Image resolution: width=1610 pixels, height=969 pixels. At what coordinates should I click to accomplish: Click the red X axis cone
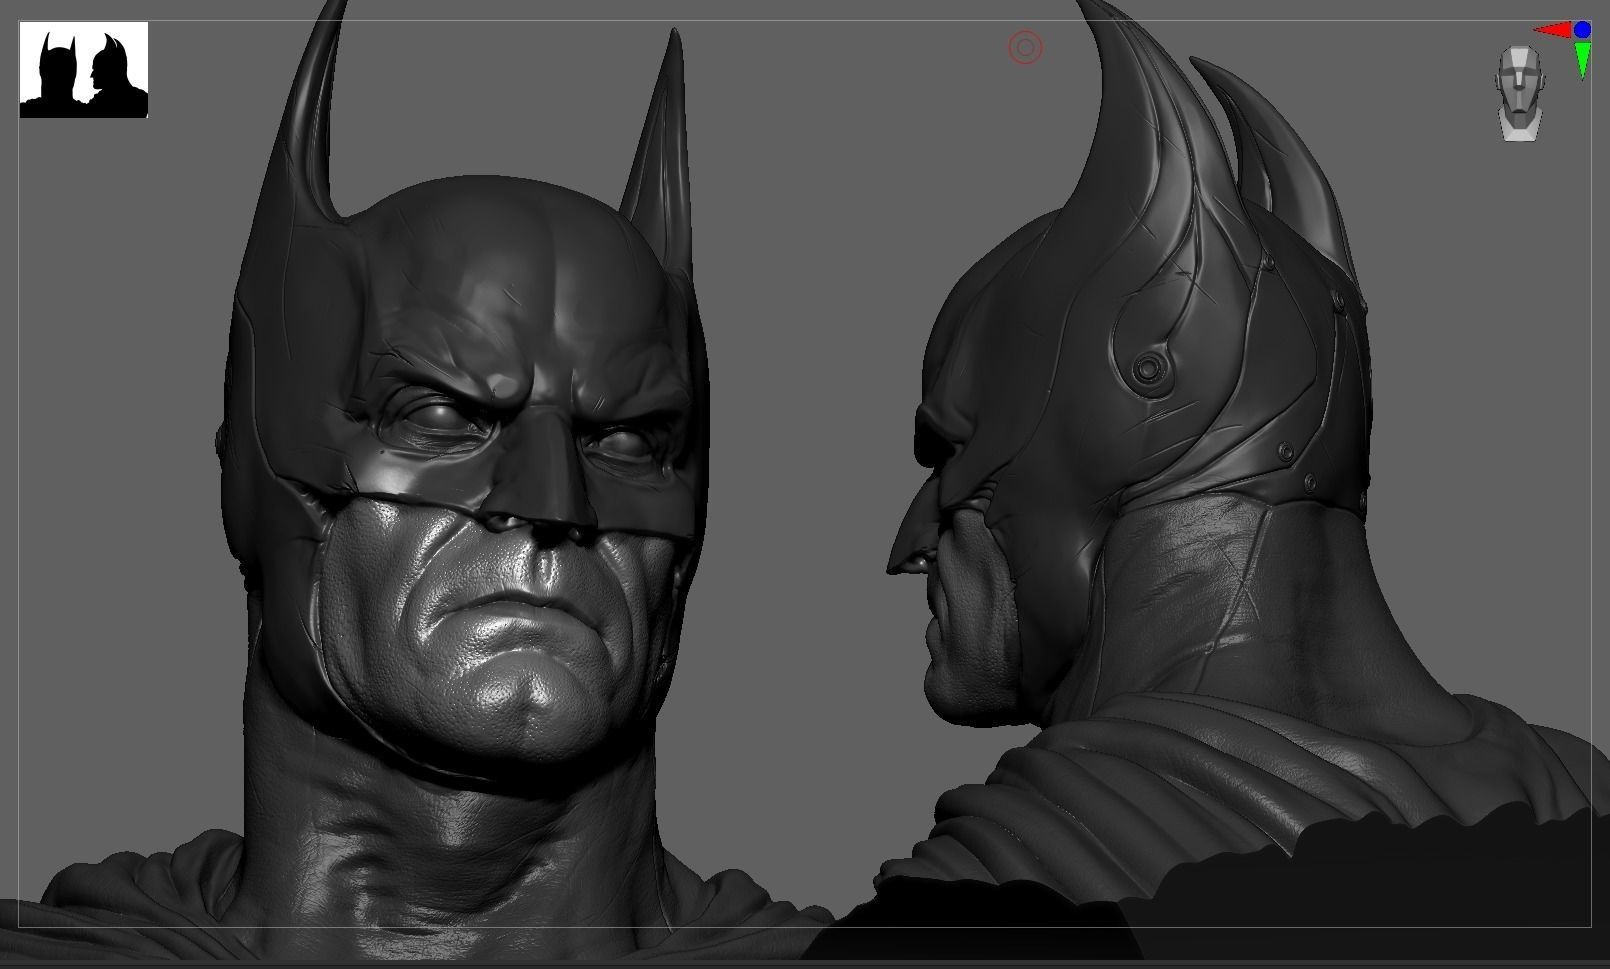point(1553,30)
